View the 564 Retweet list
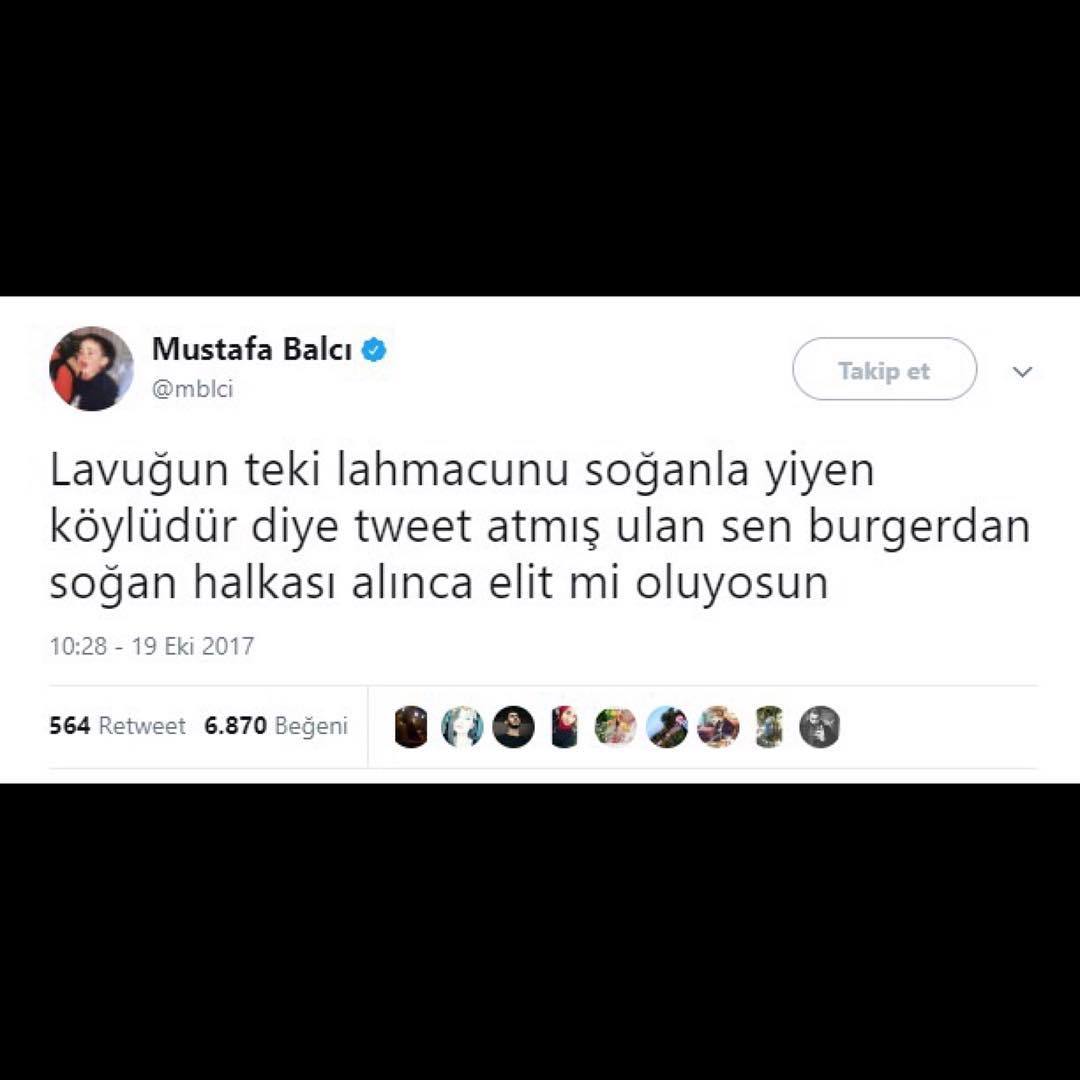This screenshot has height=1080, width=1080. coord(117,725)
